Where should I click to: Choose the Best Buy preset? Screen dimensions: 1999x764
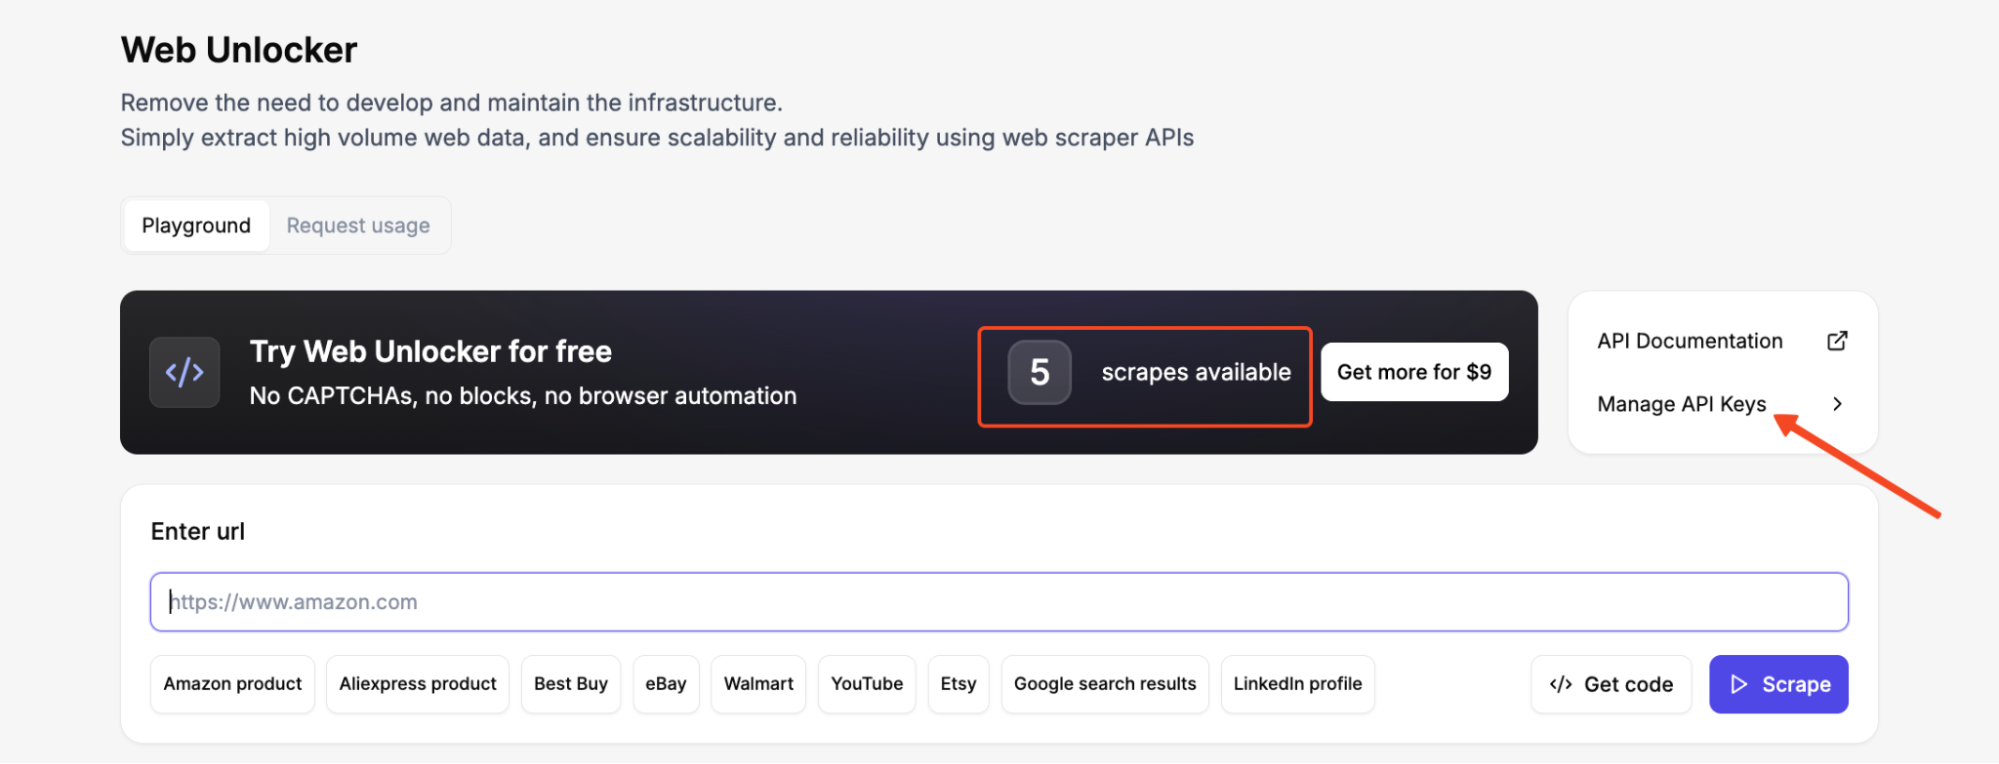(x=571, y=684)
